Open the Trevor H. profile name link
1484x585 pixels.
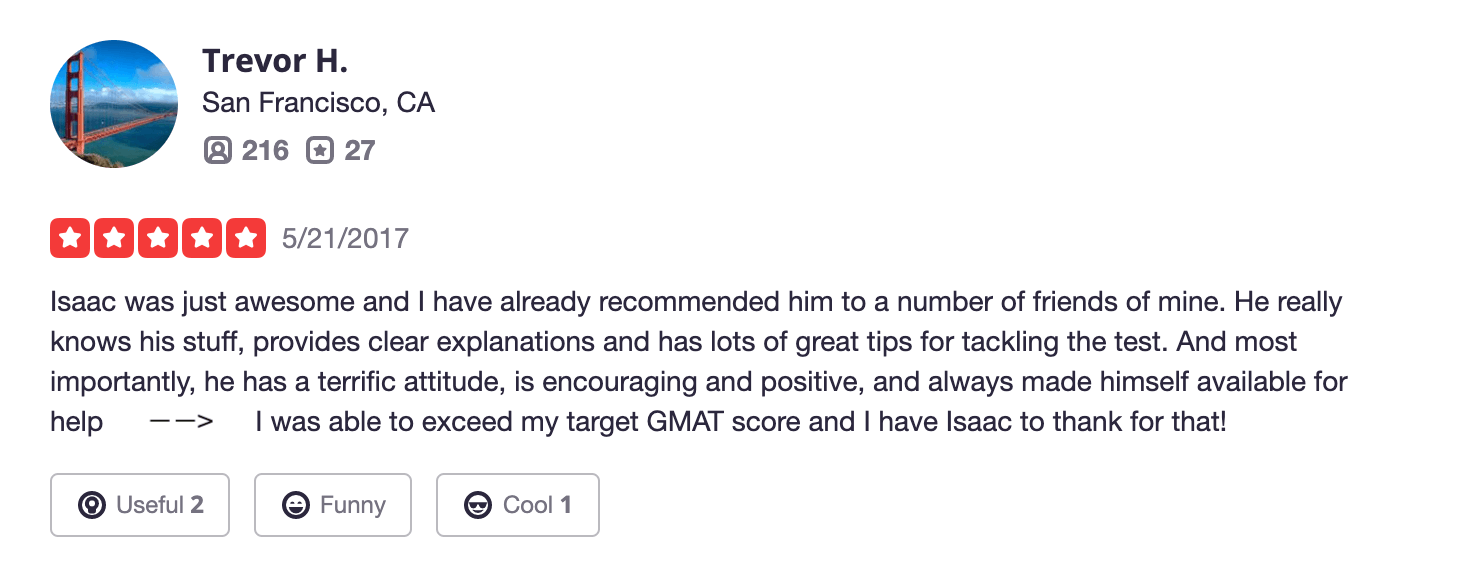[275, 61]
